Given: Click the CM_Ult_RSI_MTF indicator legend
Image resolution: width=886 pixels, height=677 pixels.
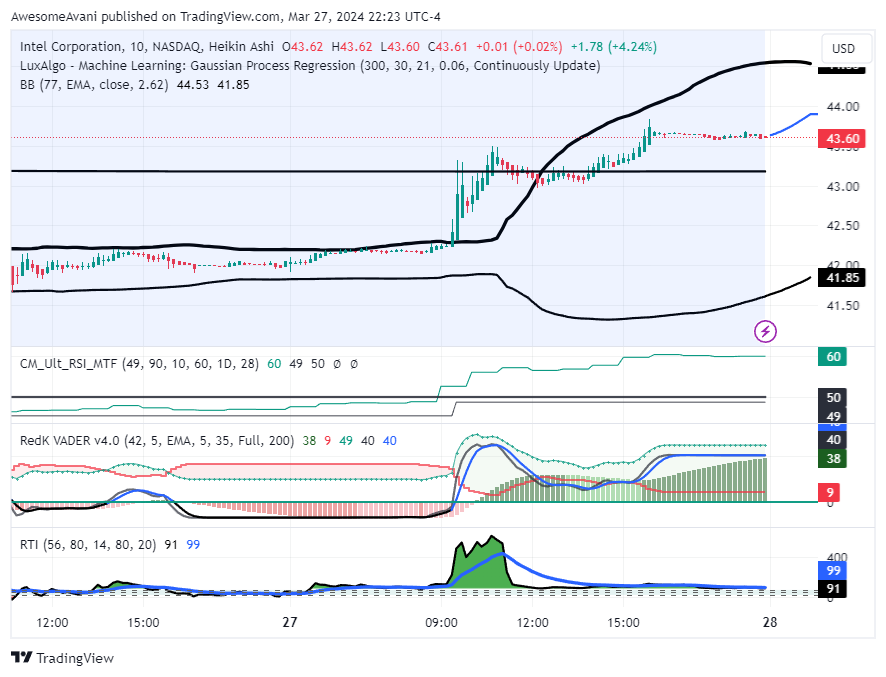Looking at the screenshot, I should point(139,364).
